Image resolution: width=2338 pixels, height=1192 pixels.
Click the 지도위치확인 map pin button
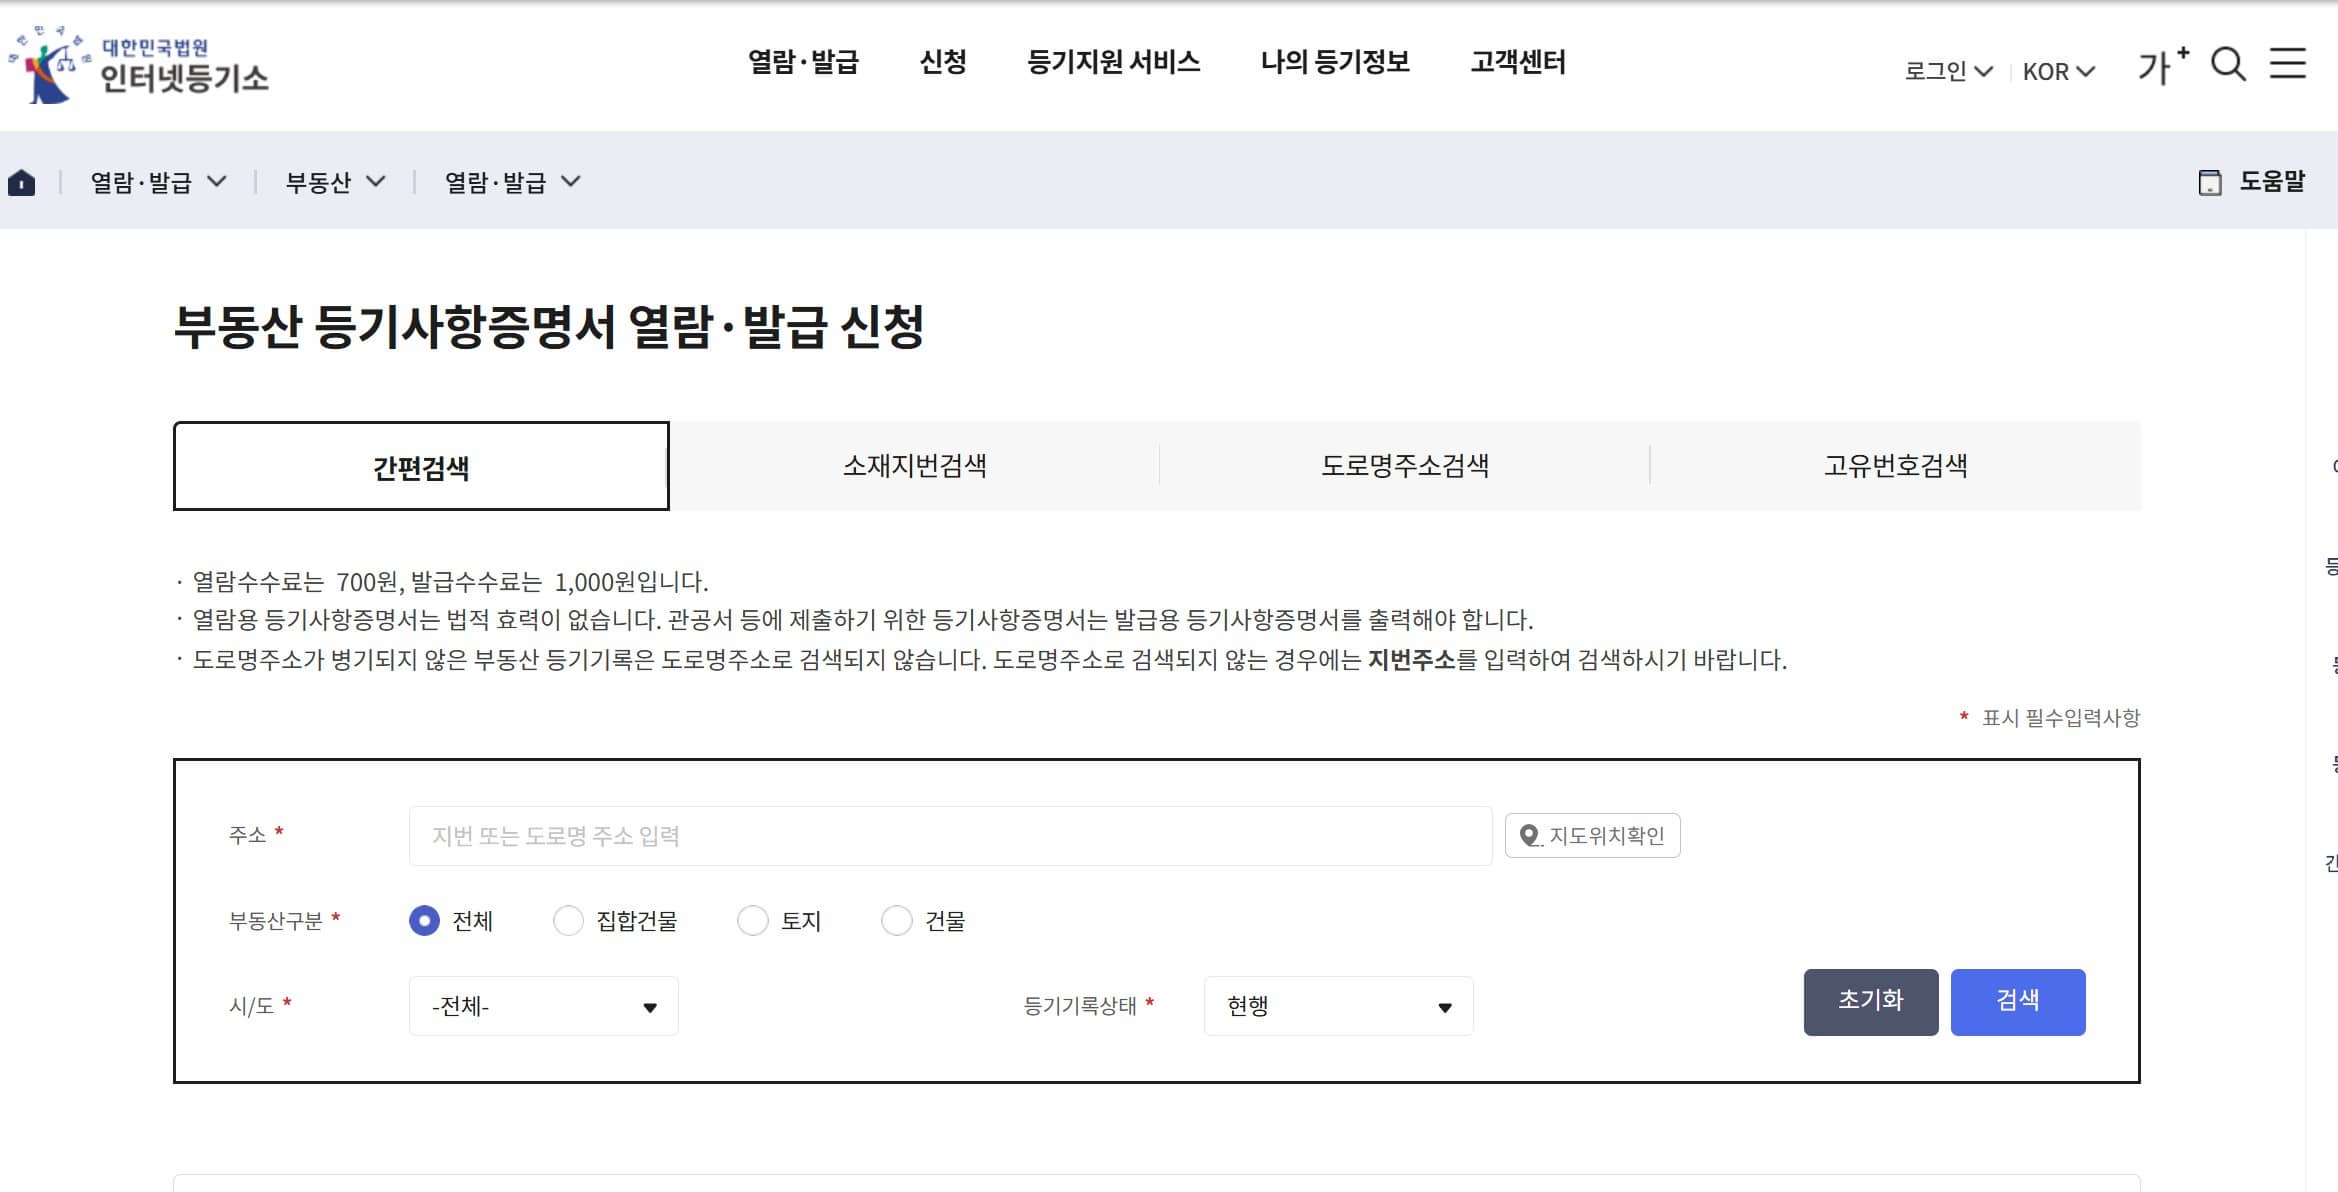(x=1591, y=836)
